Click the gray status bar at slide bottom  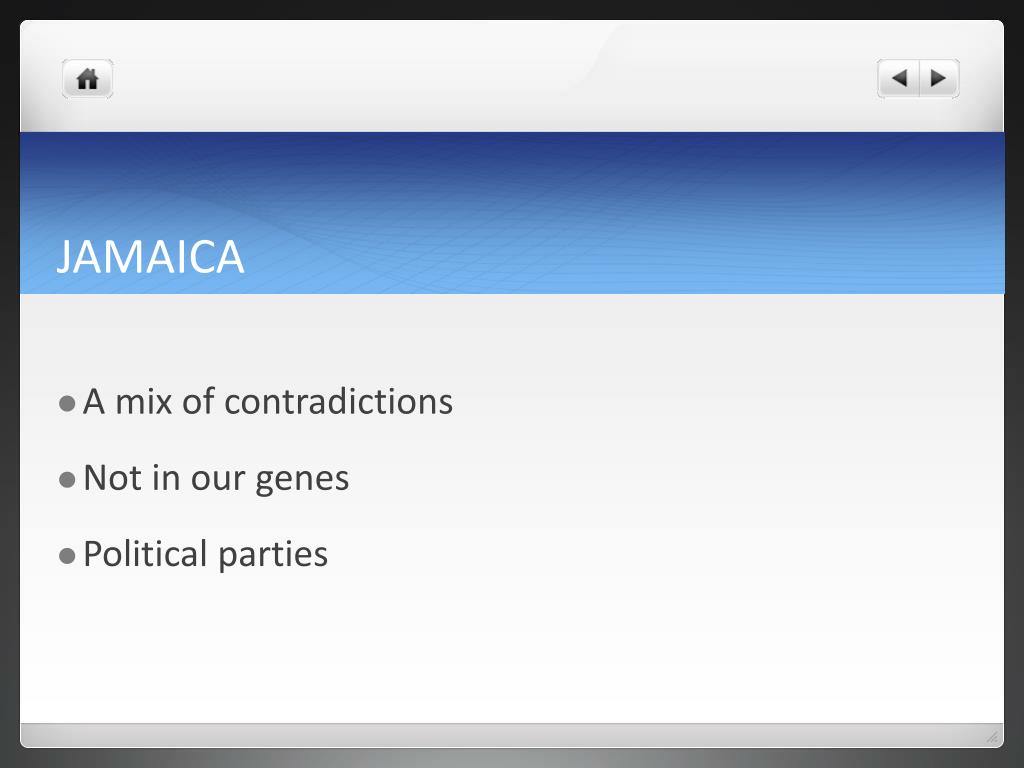click(512, 735)
